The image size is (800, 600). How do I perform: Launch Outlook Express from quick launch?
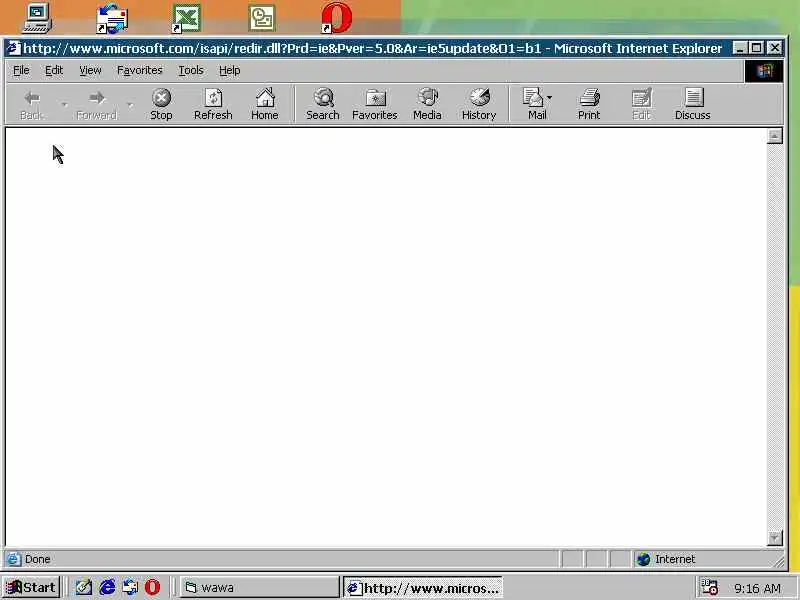tap(130, 587)
